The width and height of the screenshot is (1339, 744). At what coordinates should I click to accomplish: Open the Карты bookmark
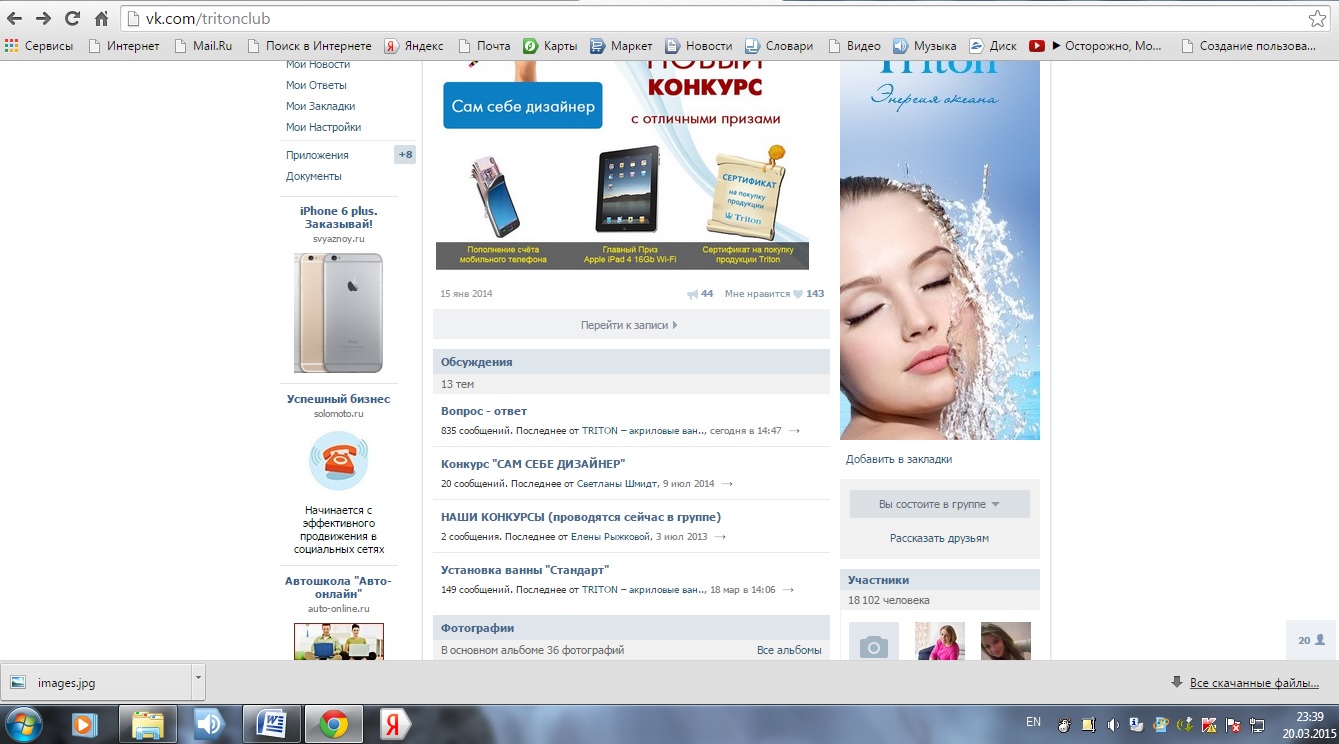[550, 46]
